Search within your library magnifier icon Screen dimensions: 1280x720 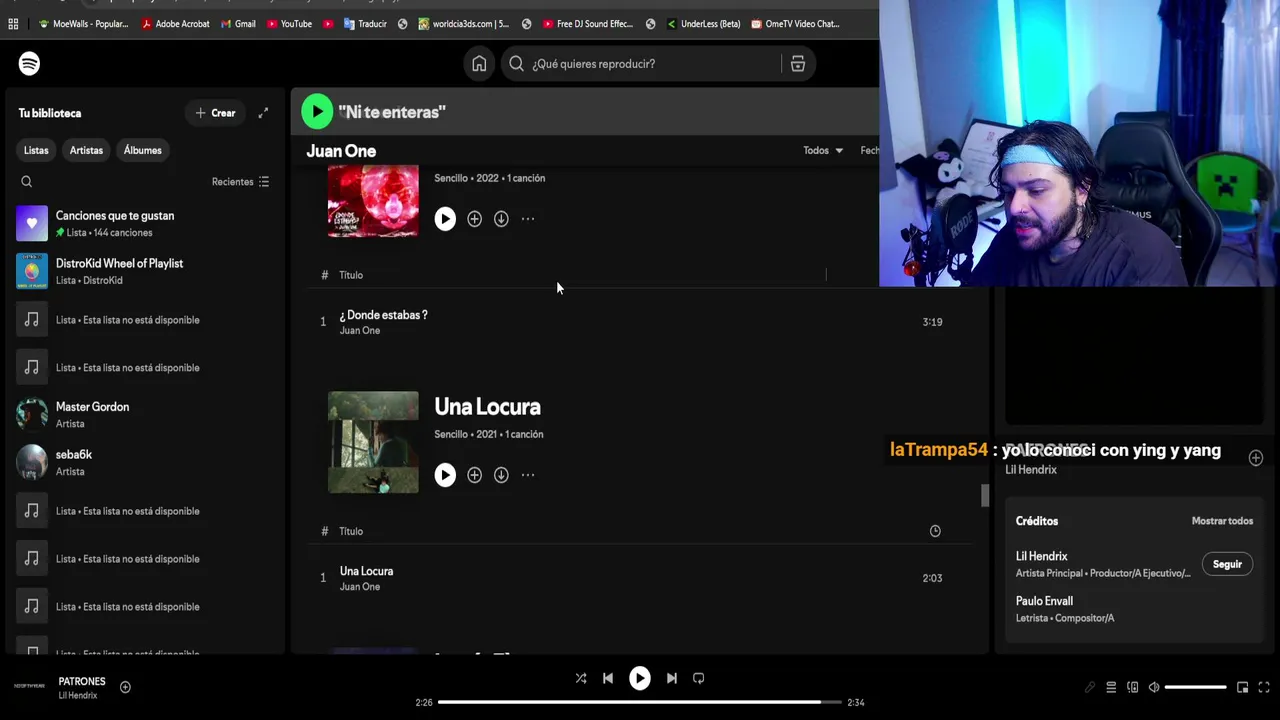point(27,182)
